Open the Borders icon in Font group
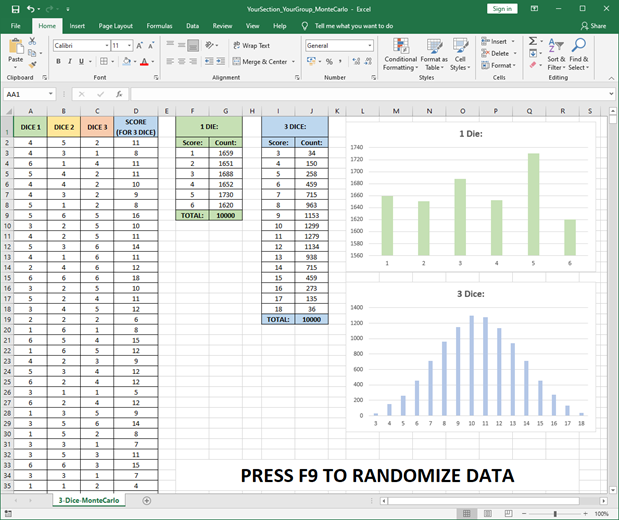Image resolution: width=619 pixels, height=520 pixels. pyautogui.click(x=104, y=61)
